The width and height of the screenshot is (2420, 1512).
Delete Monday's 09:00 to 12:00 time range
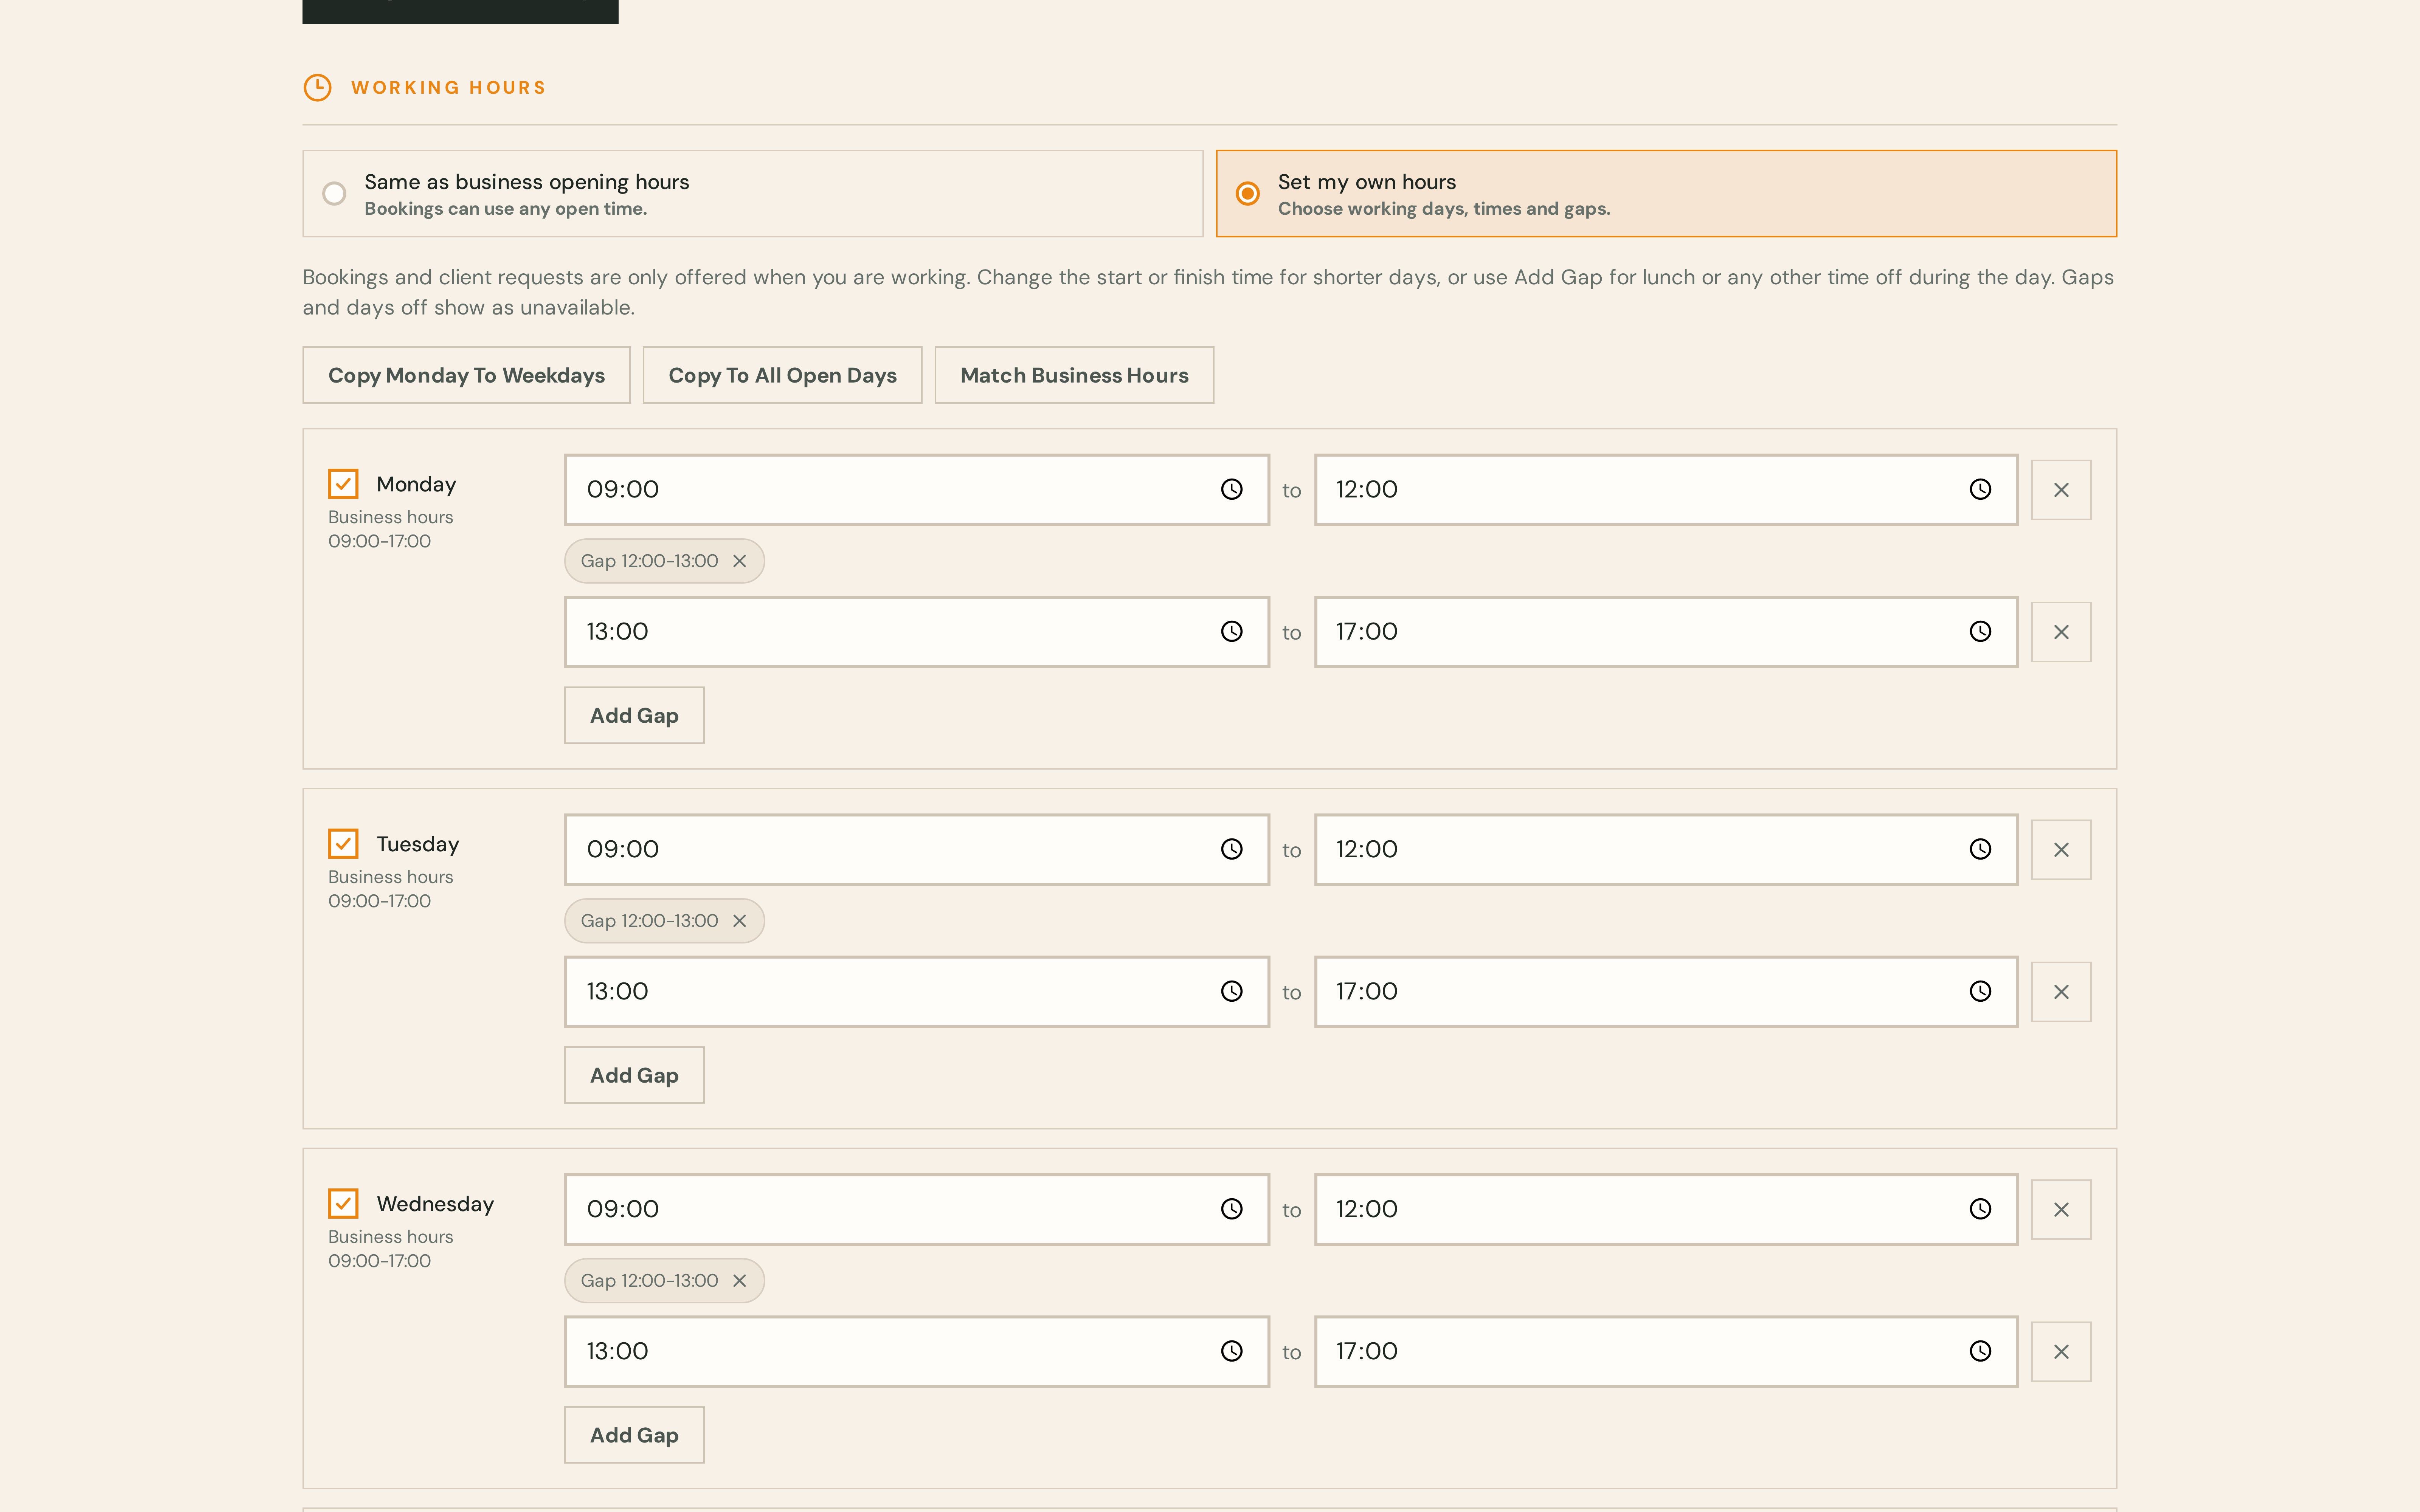2061,490
